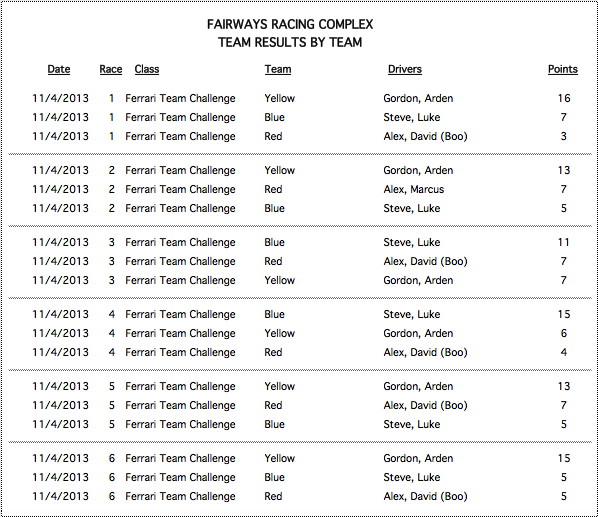The width and height of the screenshot is (598, 517).
Task: Click Blue team entry in race 3
Action: coord(274,242)
